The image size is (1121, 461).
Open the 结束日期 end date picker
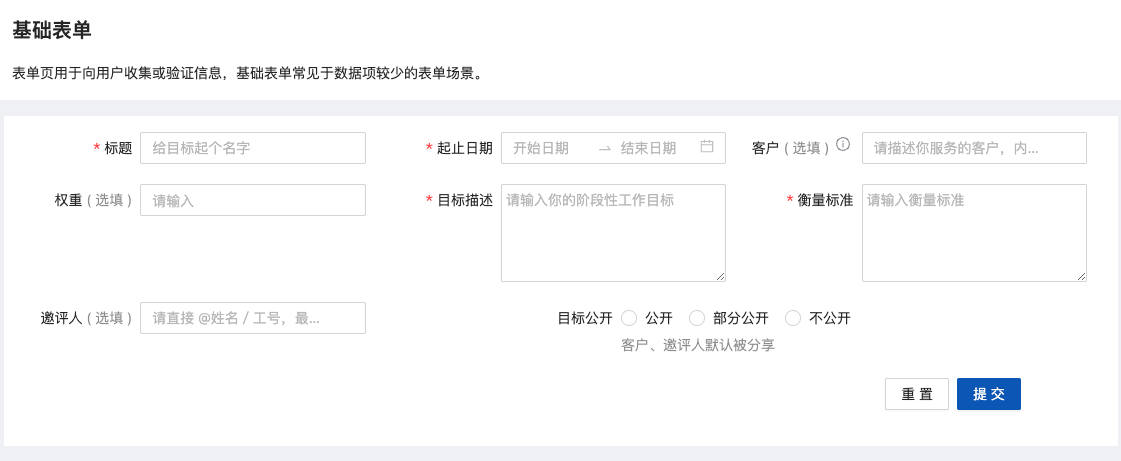(649, 148)
